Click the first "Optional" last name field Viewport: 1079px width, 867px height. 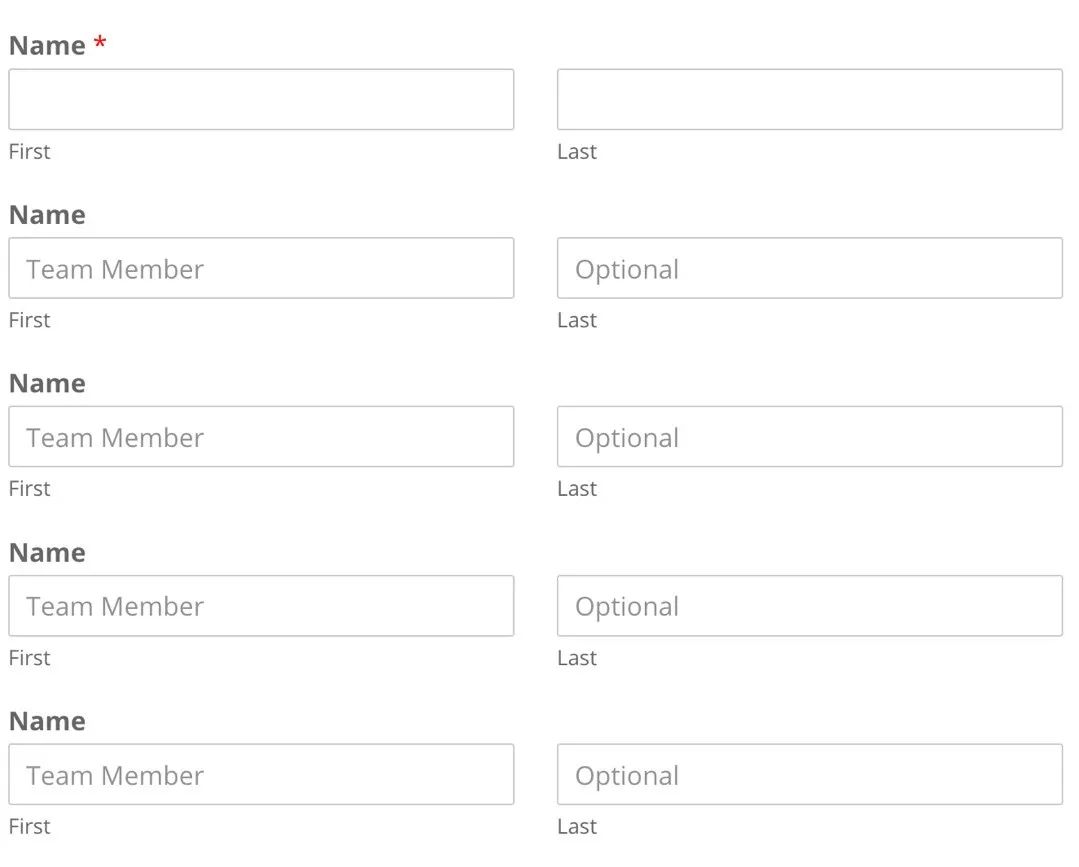pyautogui.click(x=809, y=268)
